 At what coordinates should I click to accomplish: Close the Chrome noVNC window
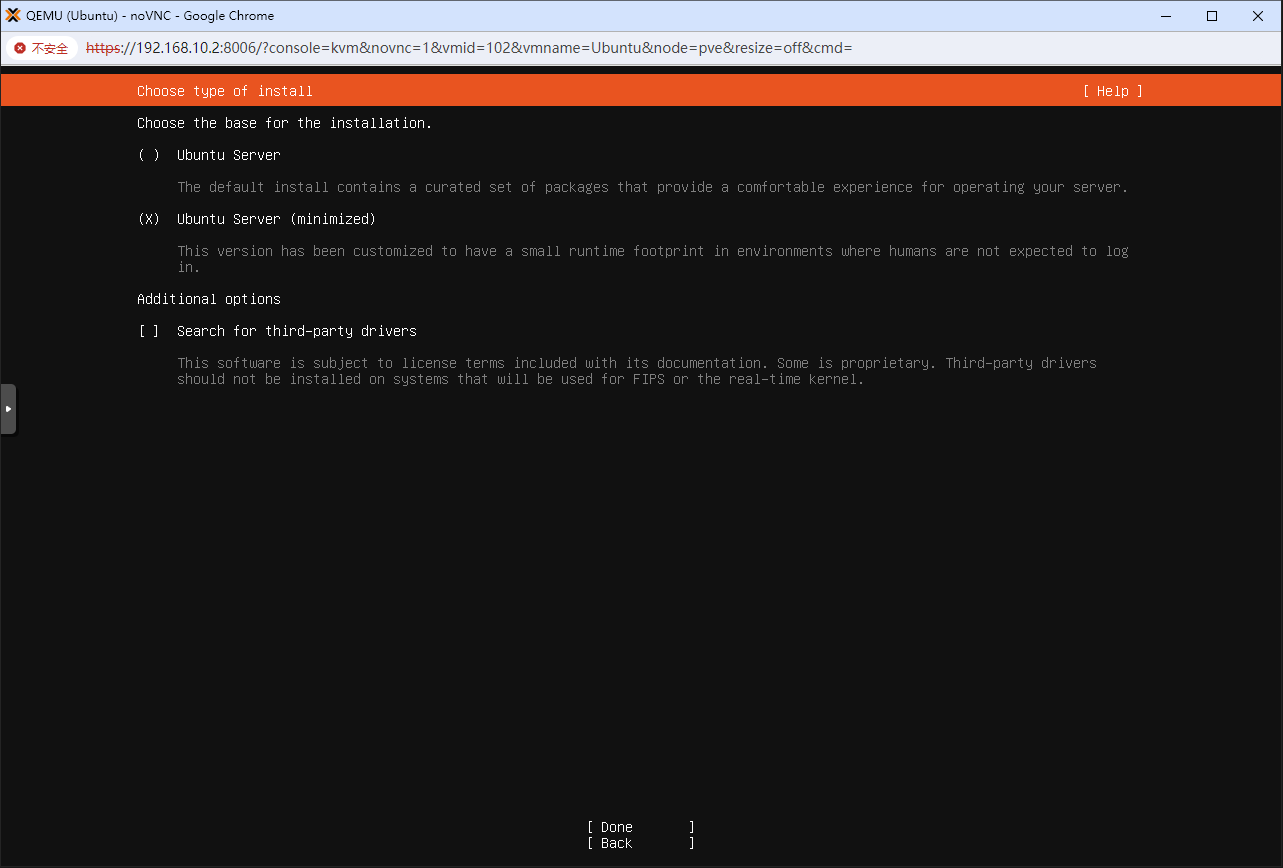(x=1258, y=16)
